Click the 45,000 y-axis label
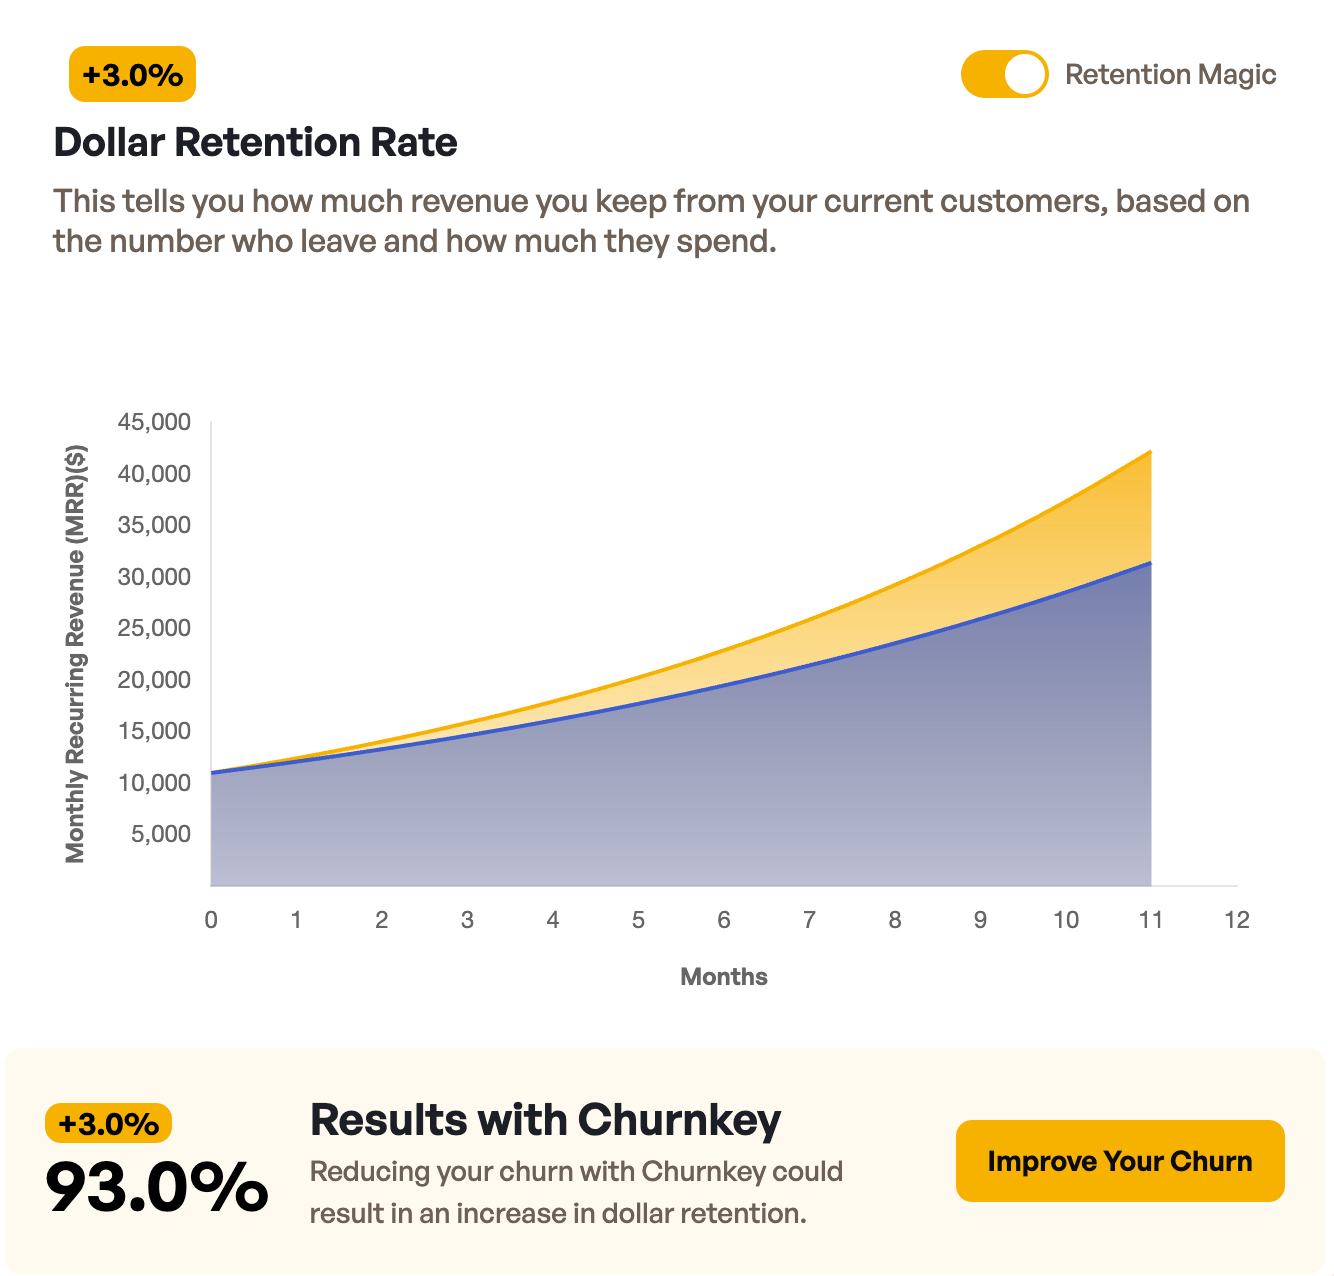Screen dimensions: 1334x1276 click(154, 422)
